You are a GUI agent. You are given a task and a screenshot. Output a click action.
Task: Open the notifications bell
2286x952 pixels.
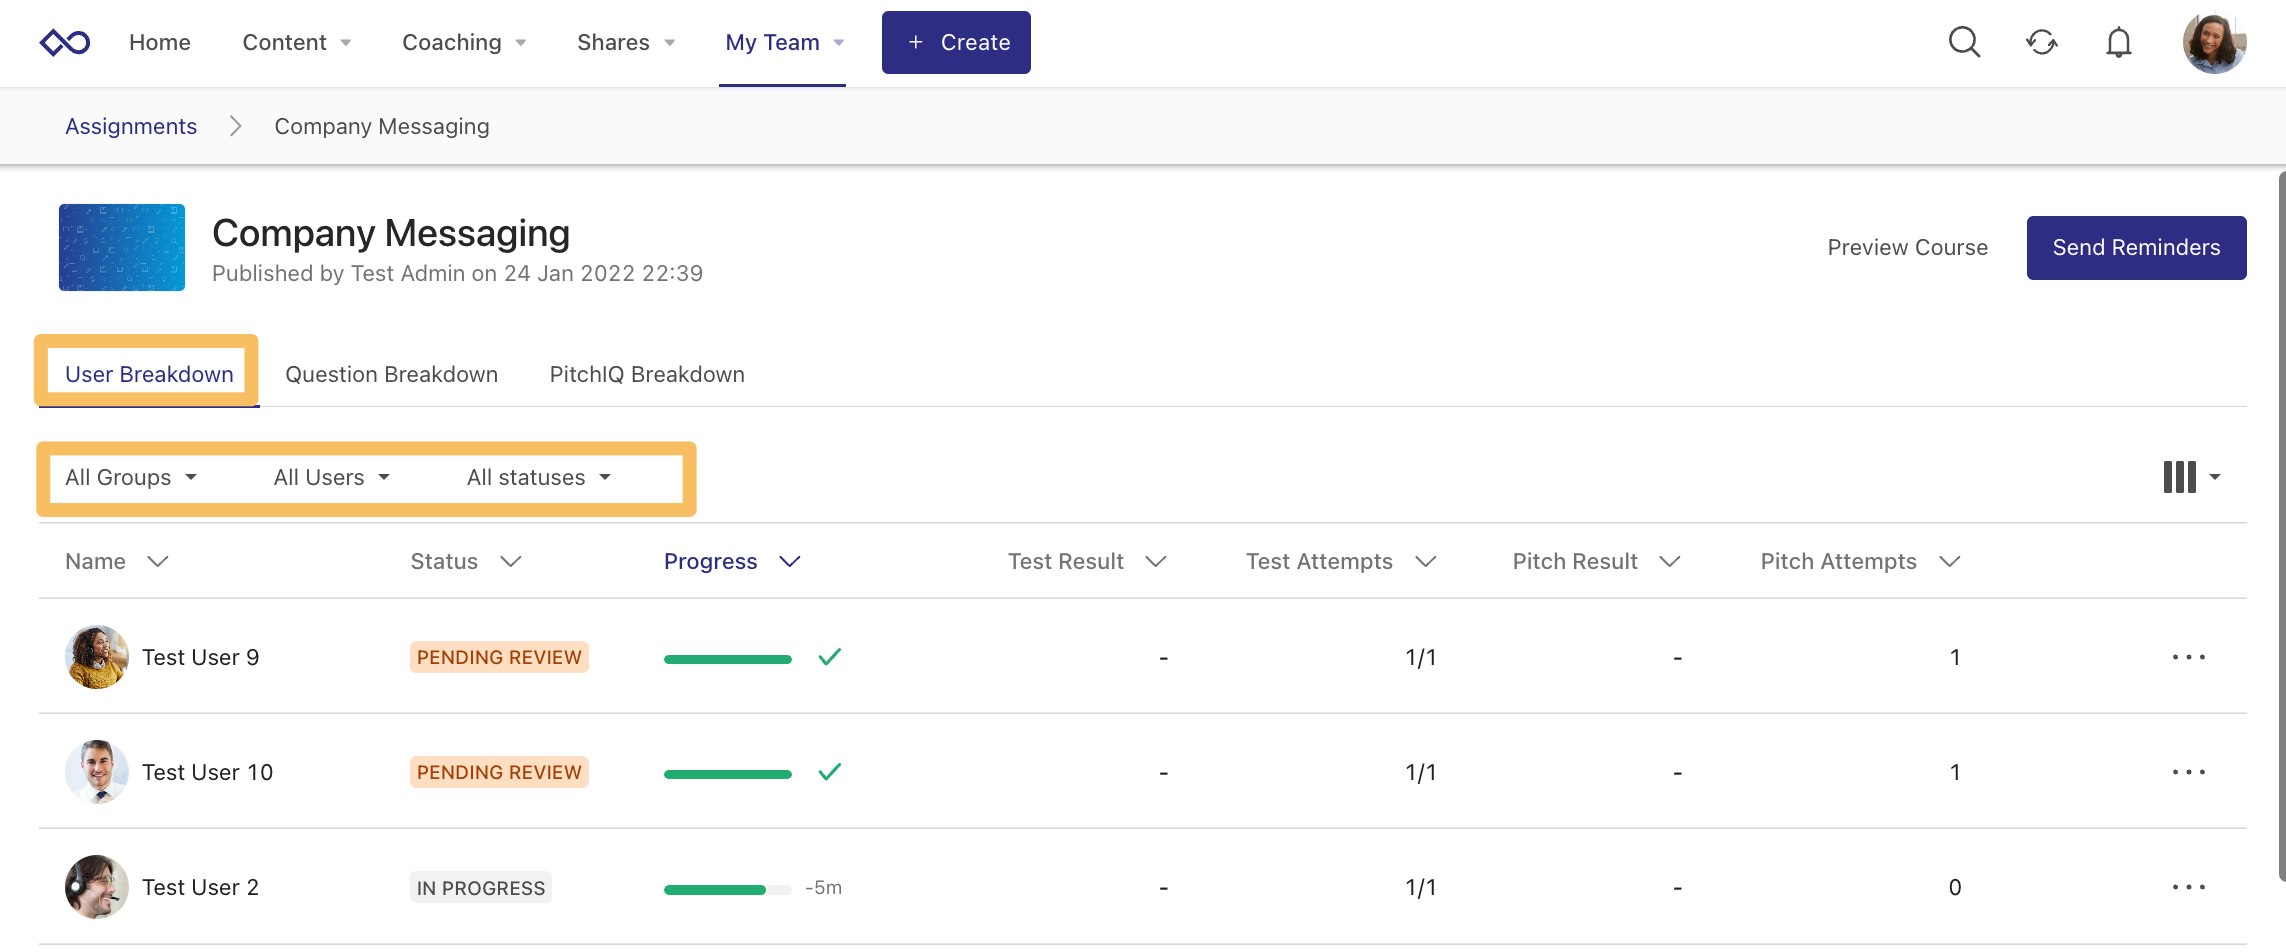[x=2118, y=42]
